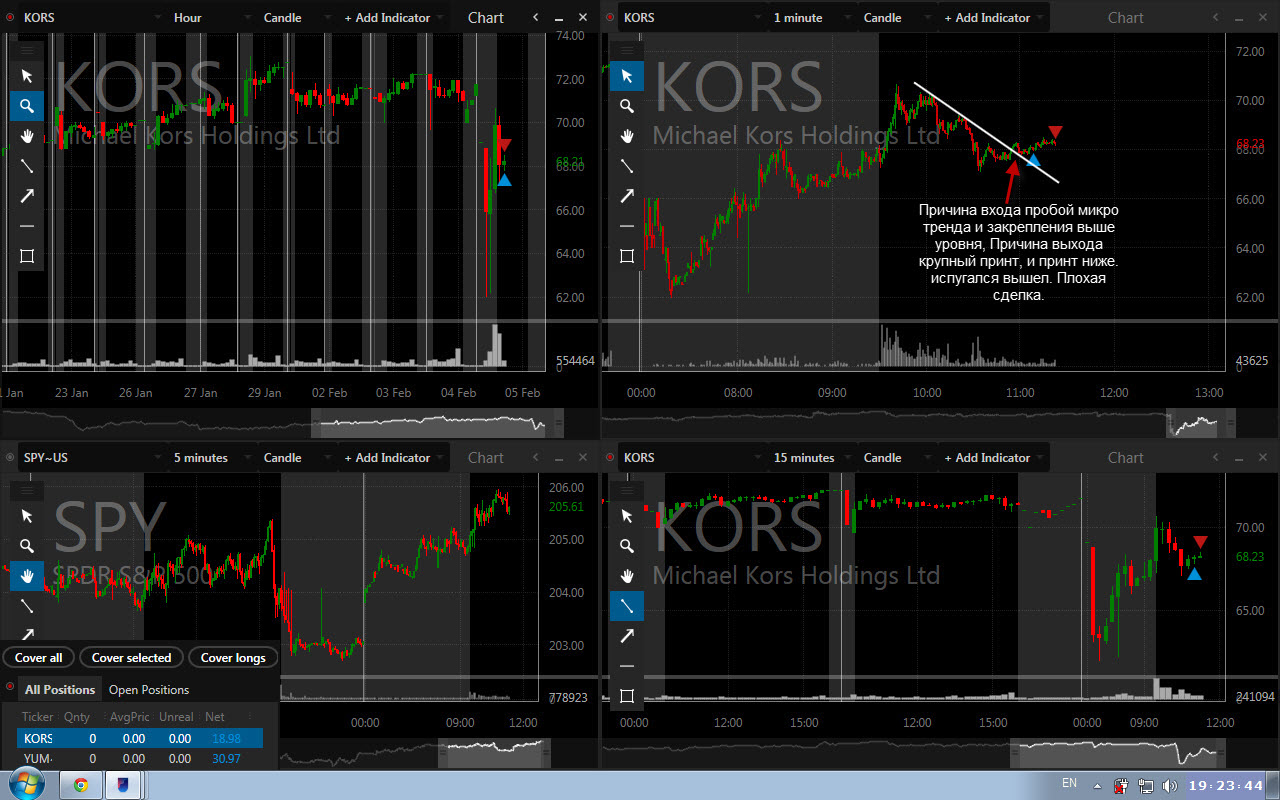The image size is (1280, 800).
Task: Select zoom tool in KORS 15 minutes chart
Action: (x=627, y=546)
